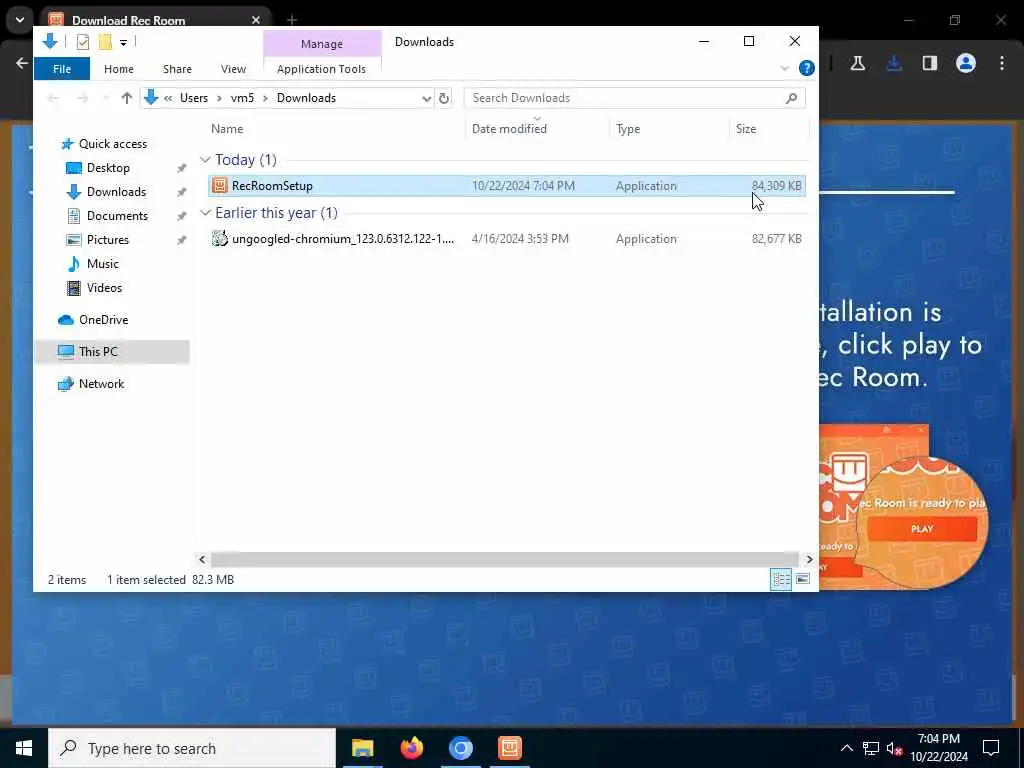
Task: Open the Application Tools tab
Action: pyautogui.click(x=321, y=69)
